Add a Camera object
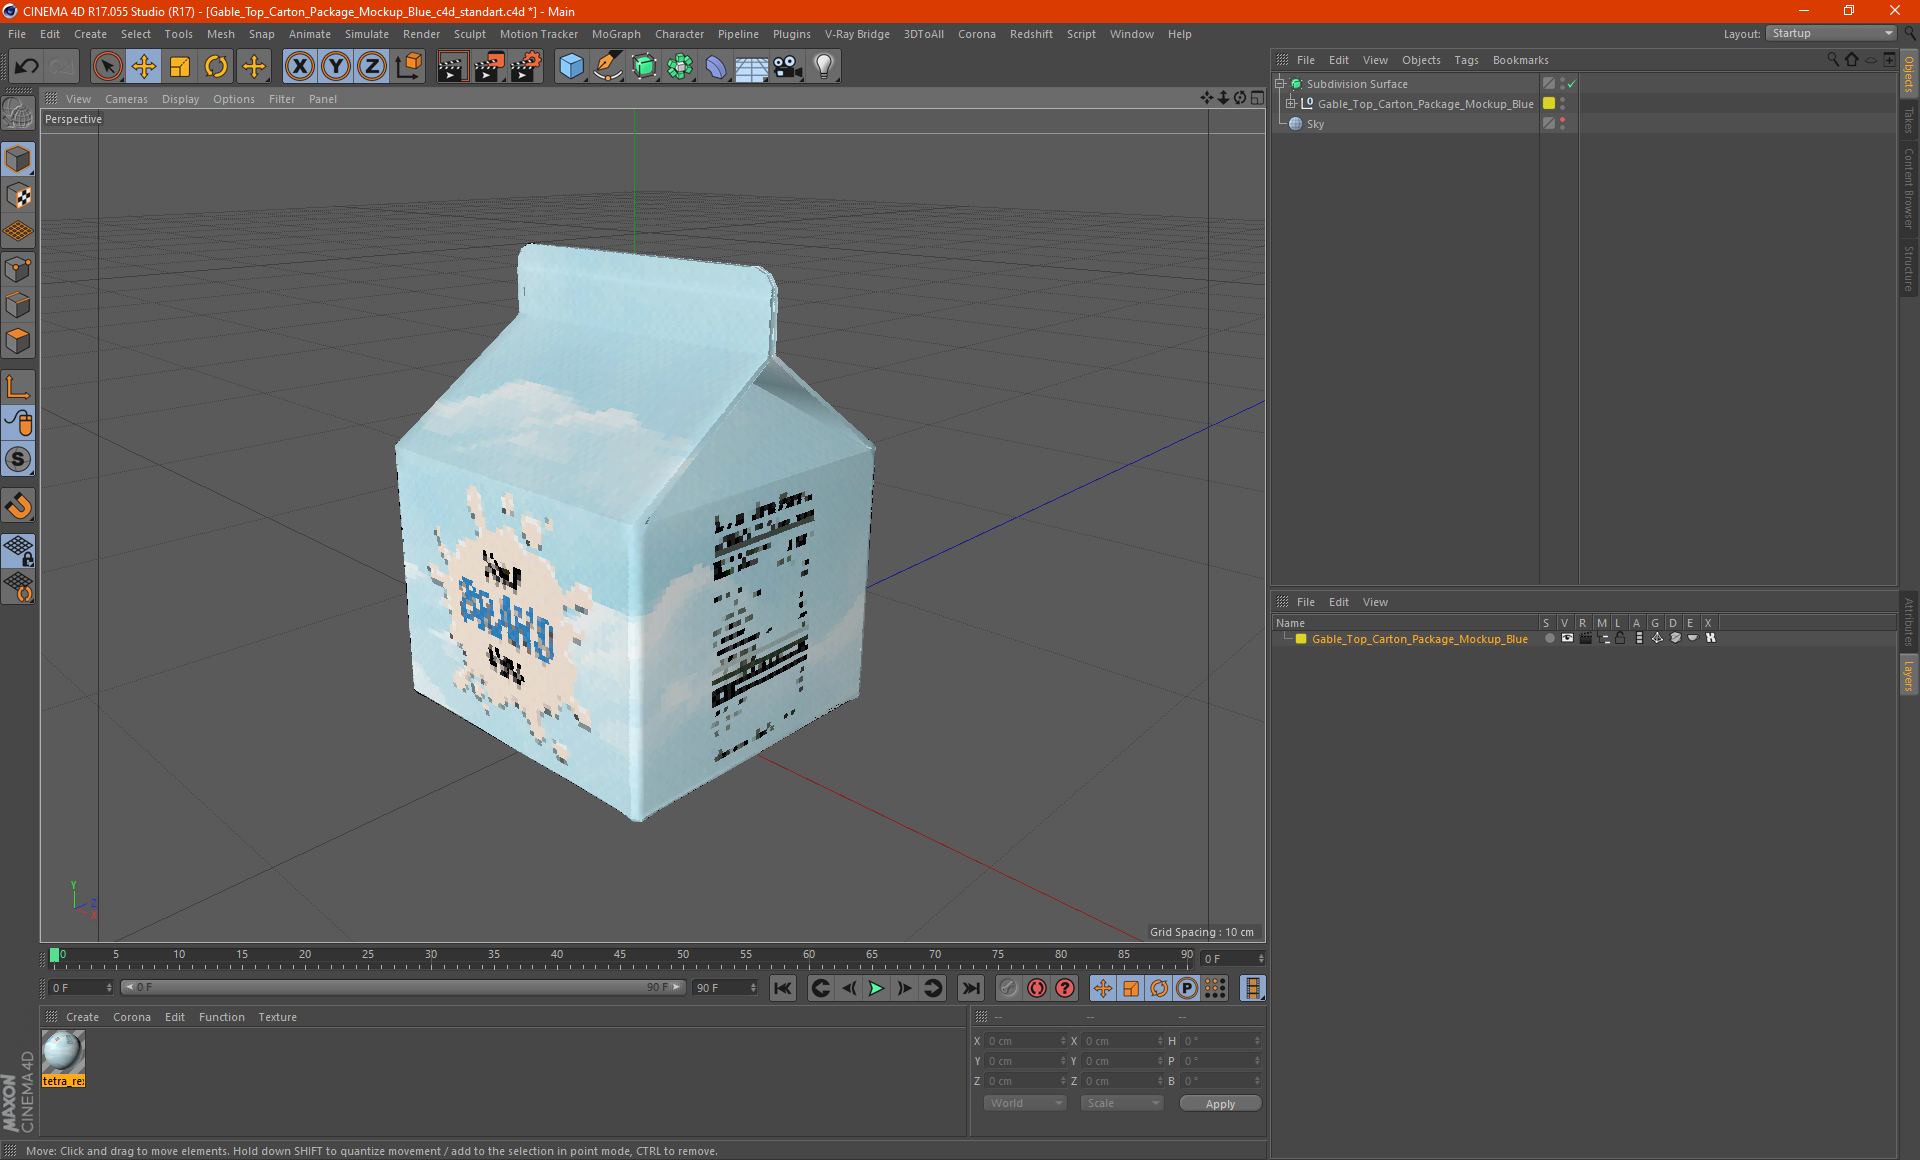 click(788, 67)
